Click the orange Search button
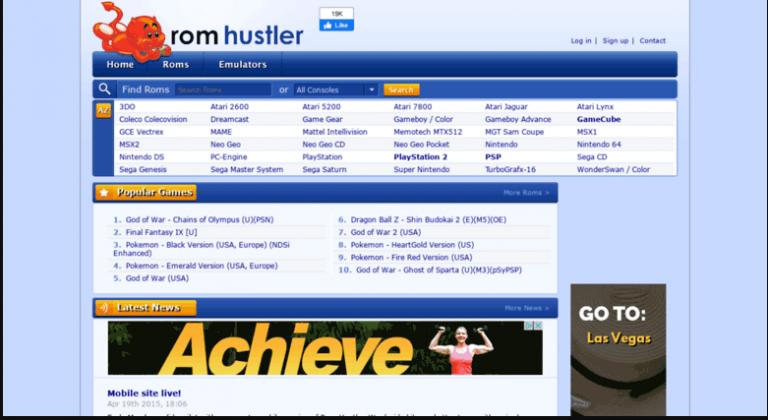Screen dimensions: 768x420 coord(401,90)
